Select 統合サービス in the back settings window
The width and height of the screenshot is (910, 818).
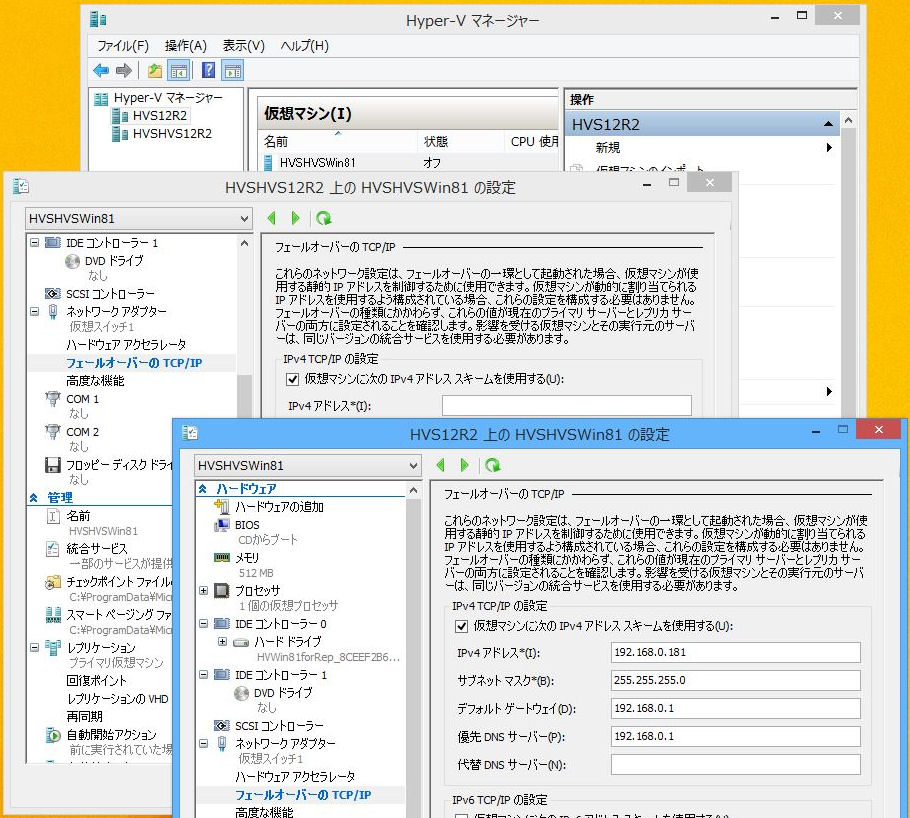click(96, 549)
